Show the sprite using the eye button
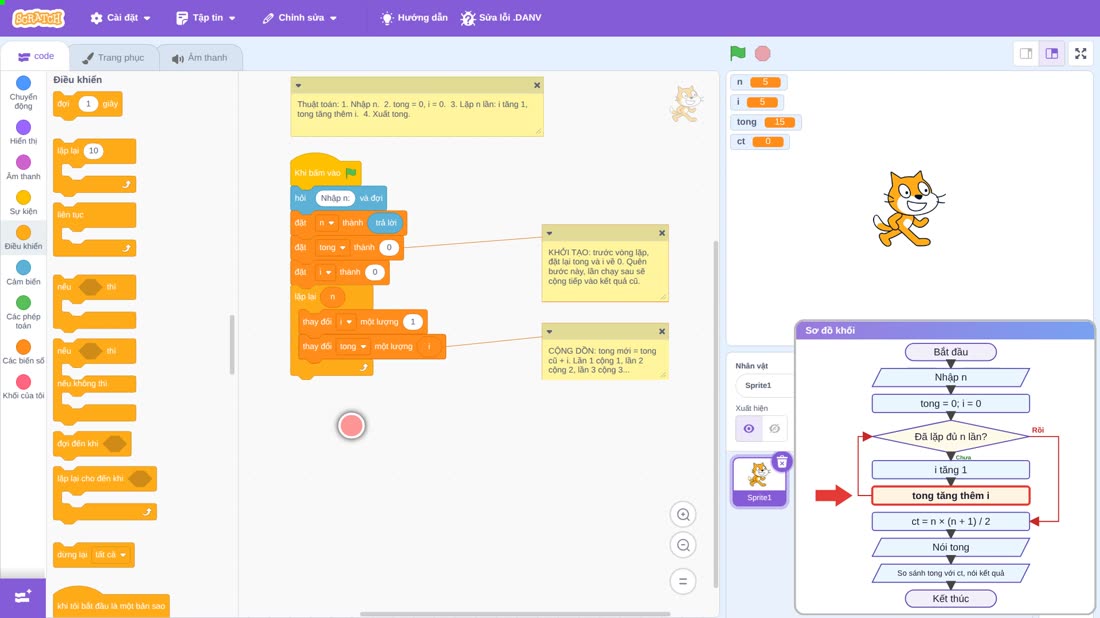1100x618 pixels. (749, 429)
